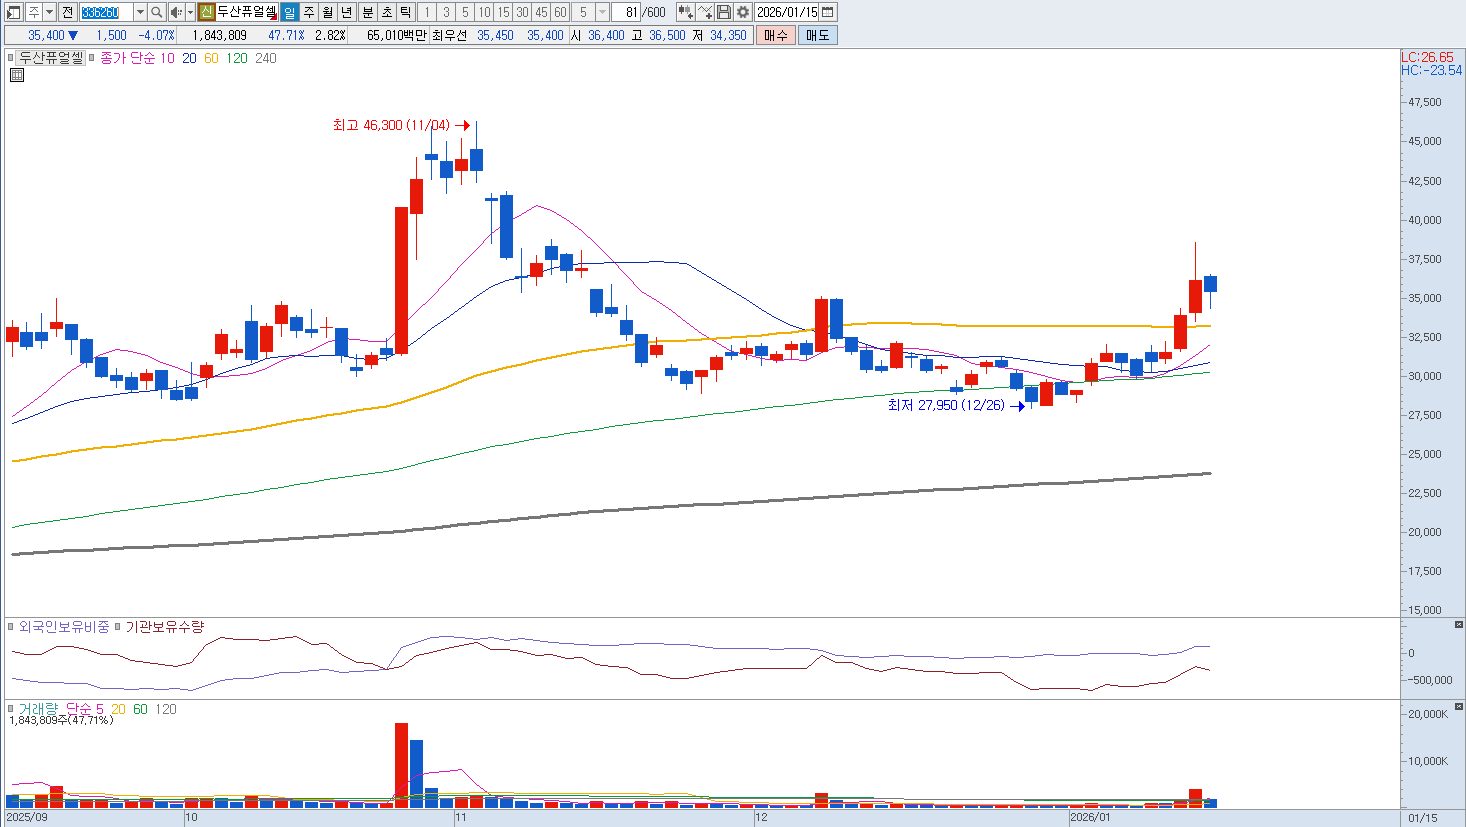This screenshot has width=1466, height=827.
Task: Open the data grid icon below stock name
Action: pyautogui.click(x=16, y=75)
